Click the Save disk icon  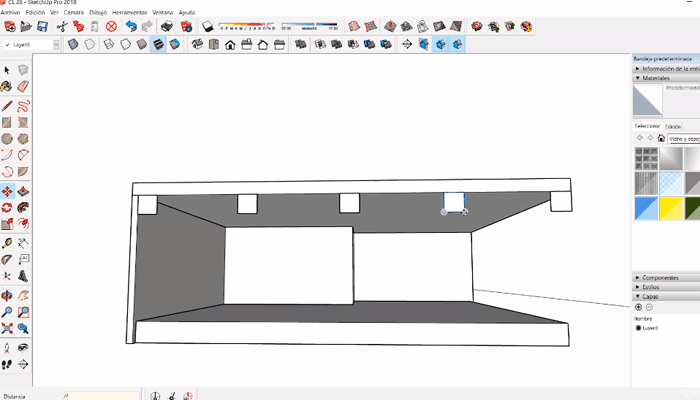coord(42,26)
